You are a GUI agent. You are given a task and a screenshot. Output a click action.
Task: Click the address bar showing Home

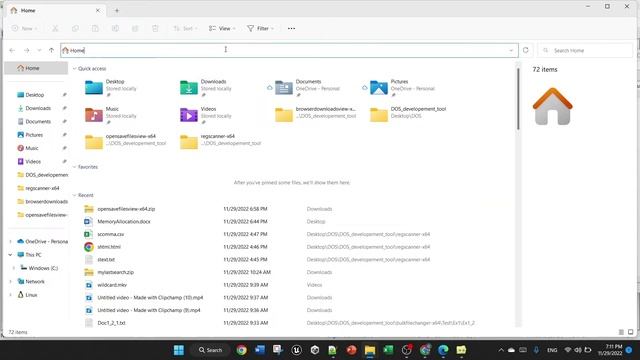289,50
